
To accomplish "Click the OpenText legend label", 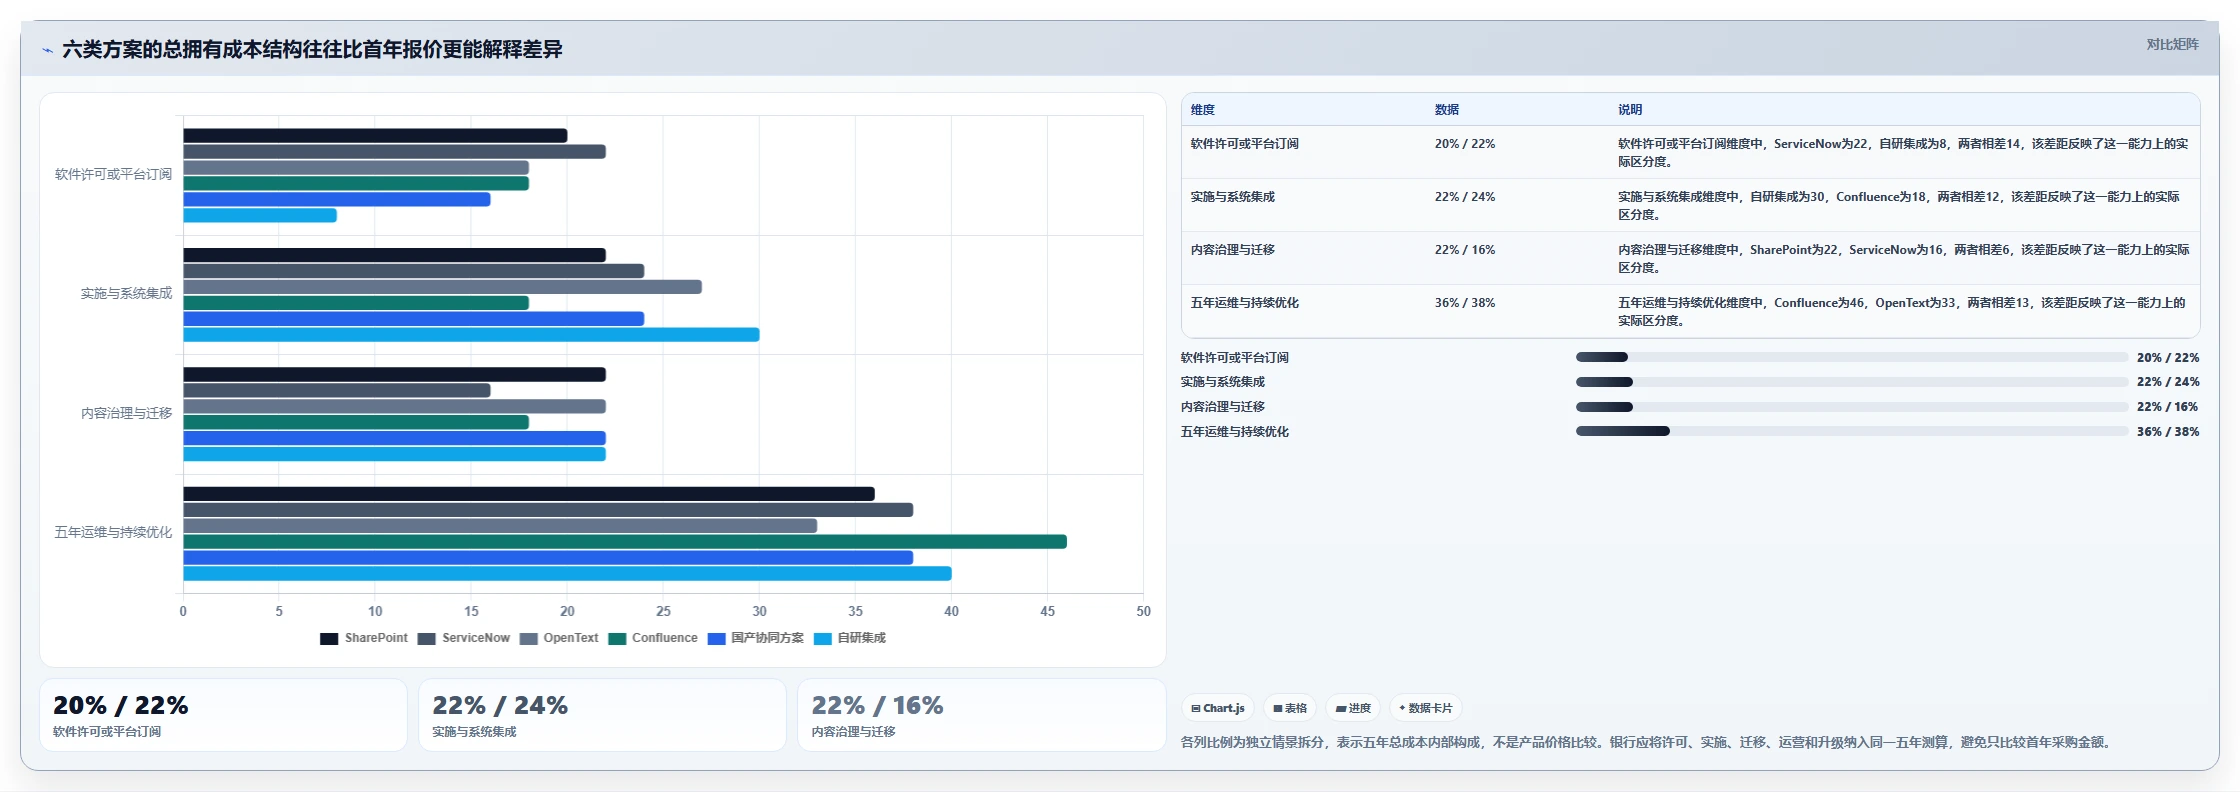I will coord(571,638).
